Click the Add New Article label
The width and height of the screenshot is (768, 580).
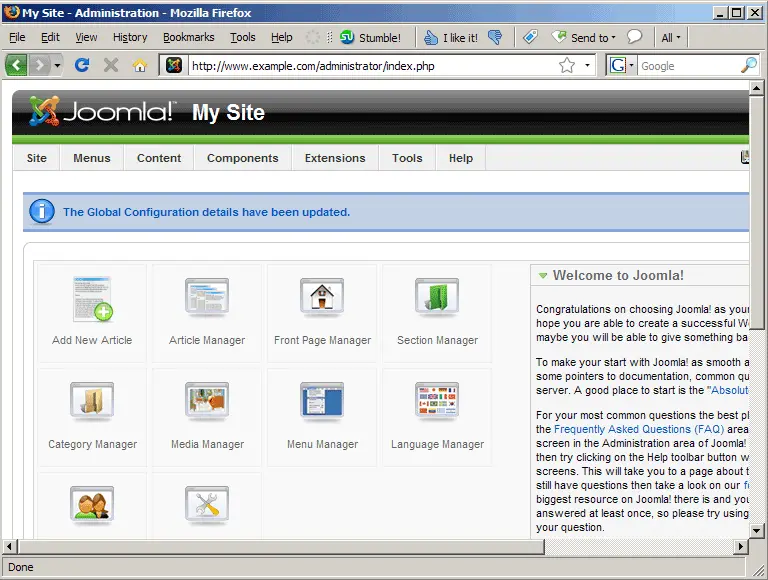pos(92,340)
